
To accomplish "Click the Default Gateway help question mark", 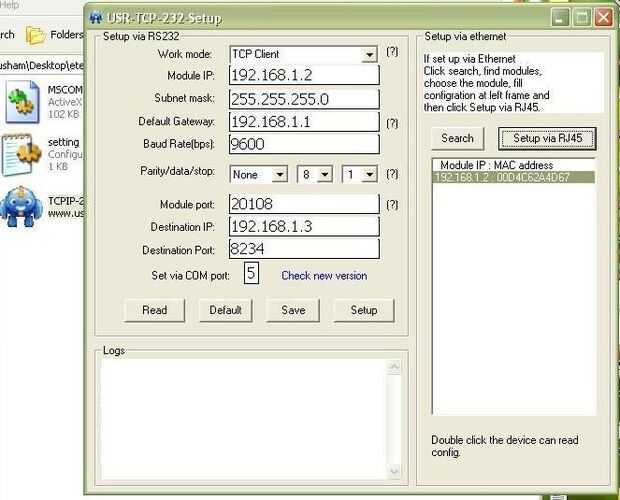I will [x=392, y=124].
